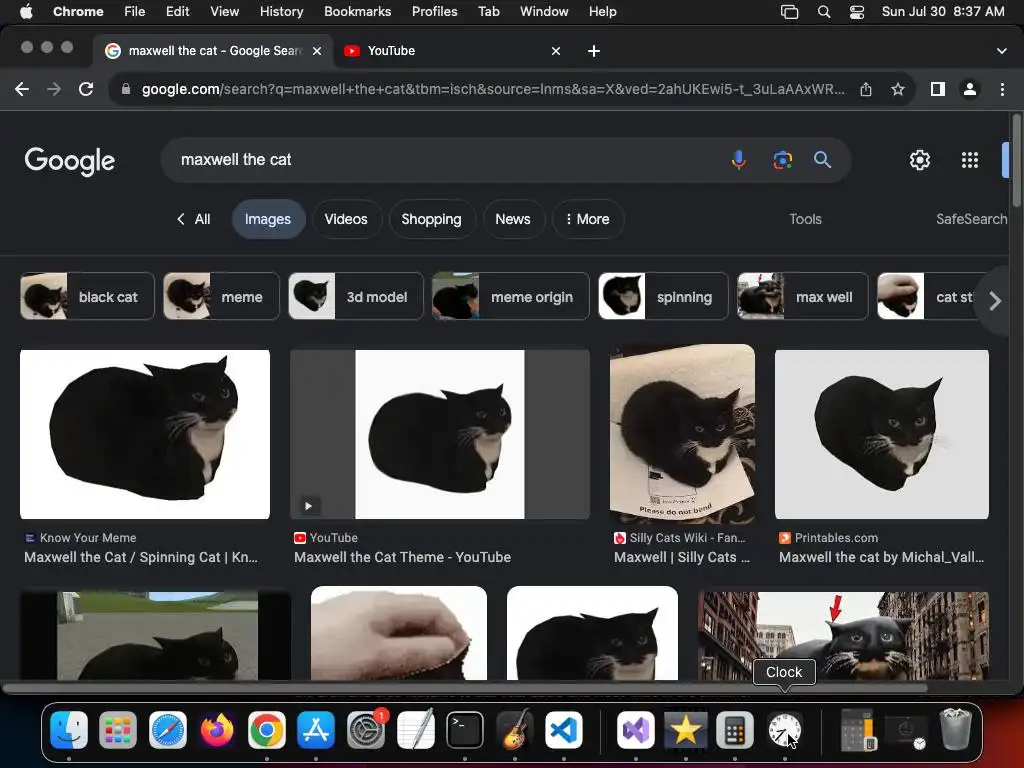Viewport: 1024px width, 768px height.
Task: Open the Printables.com cat model image
Action: pyautogui.click(x=882, y=434)
